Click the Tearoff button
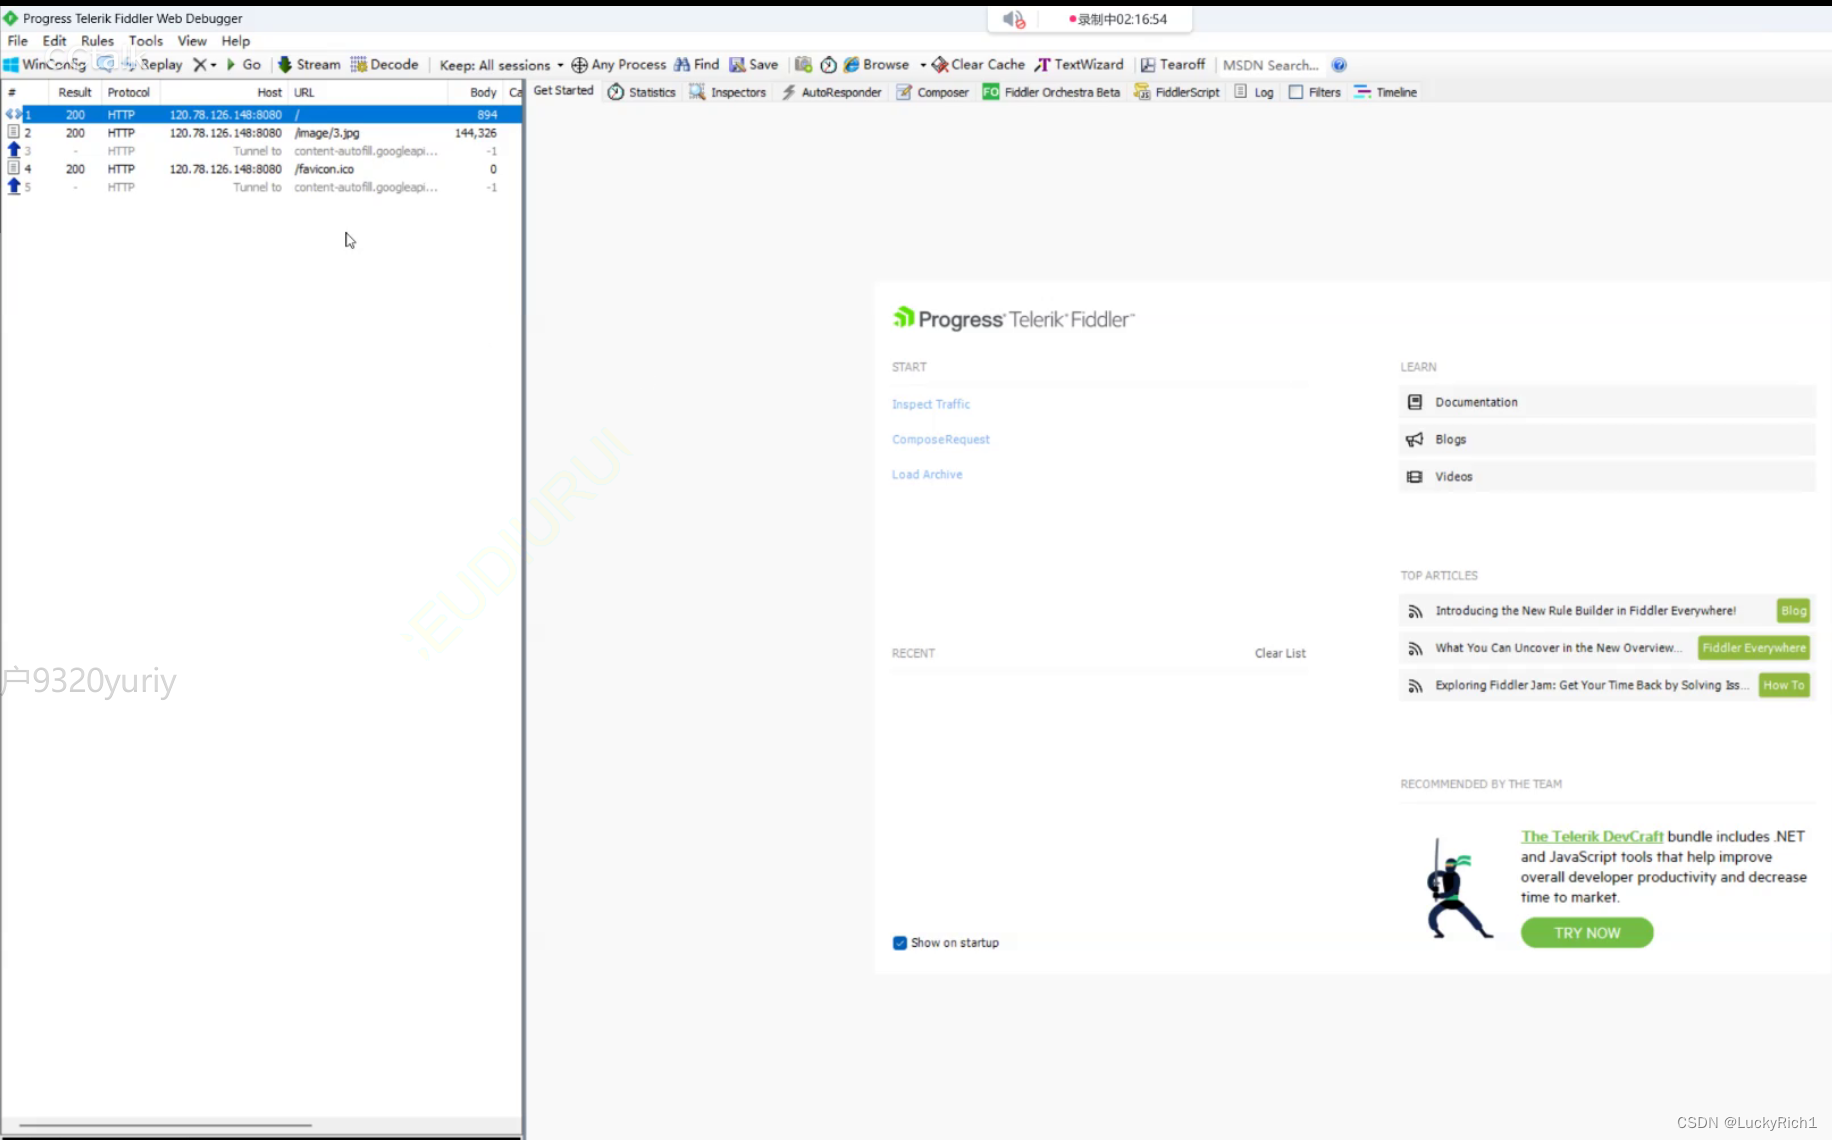 coord(1173,64)
